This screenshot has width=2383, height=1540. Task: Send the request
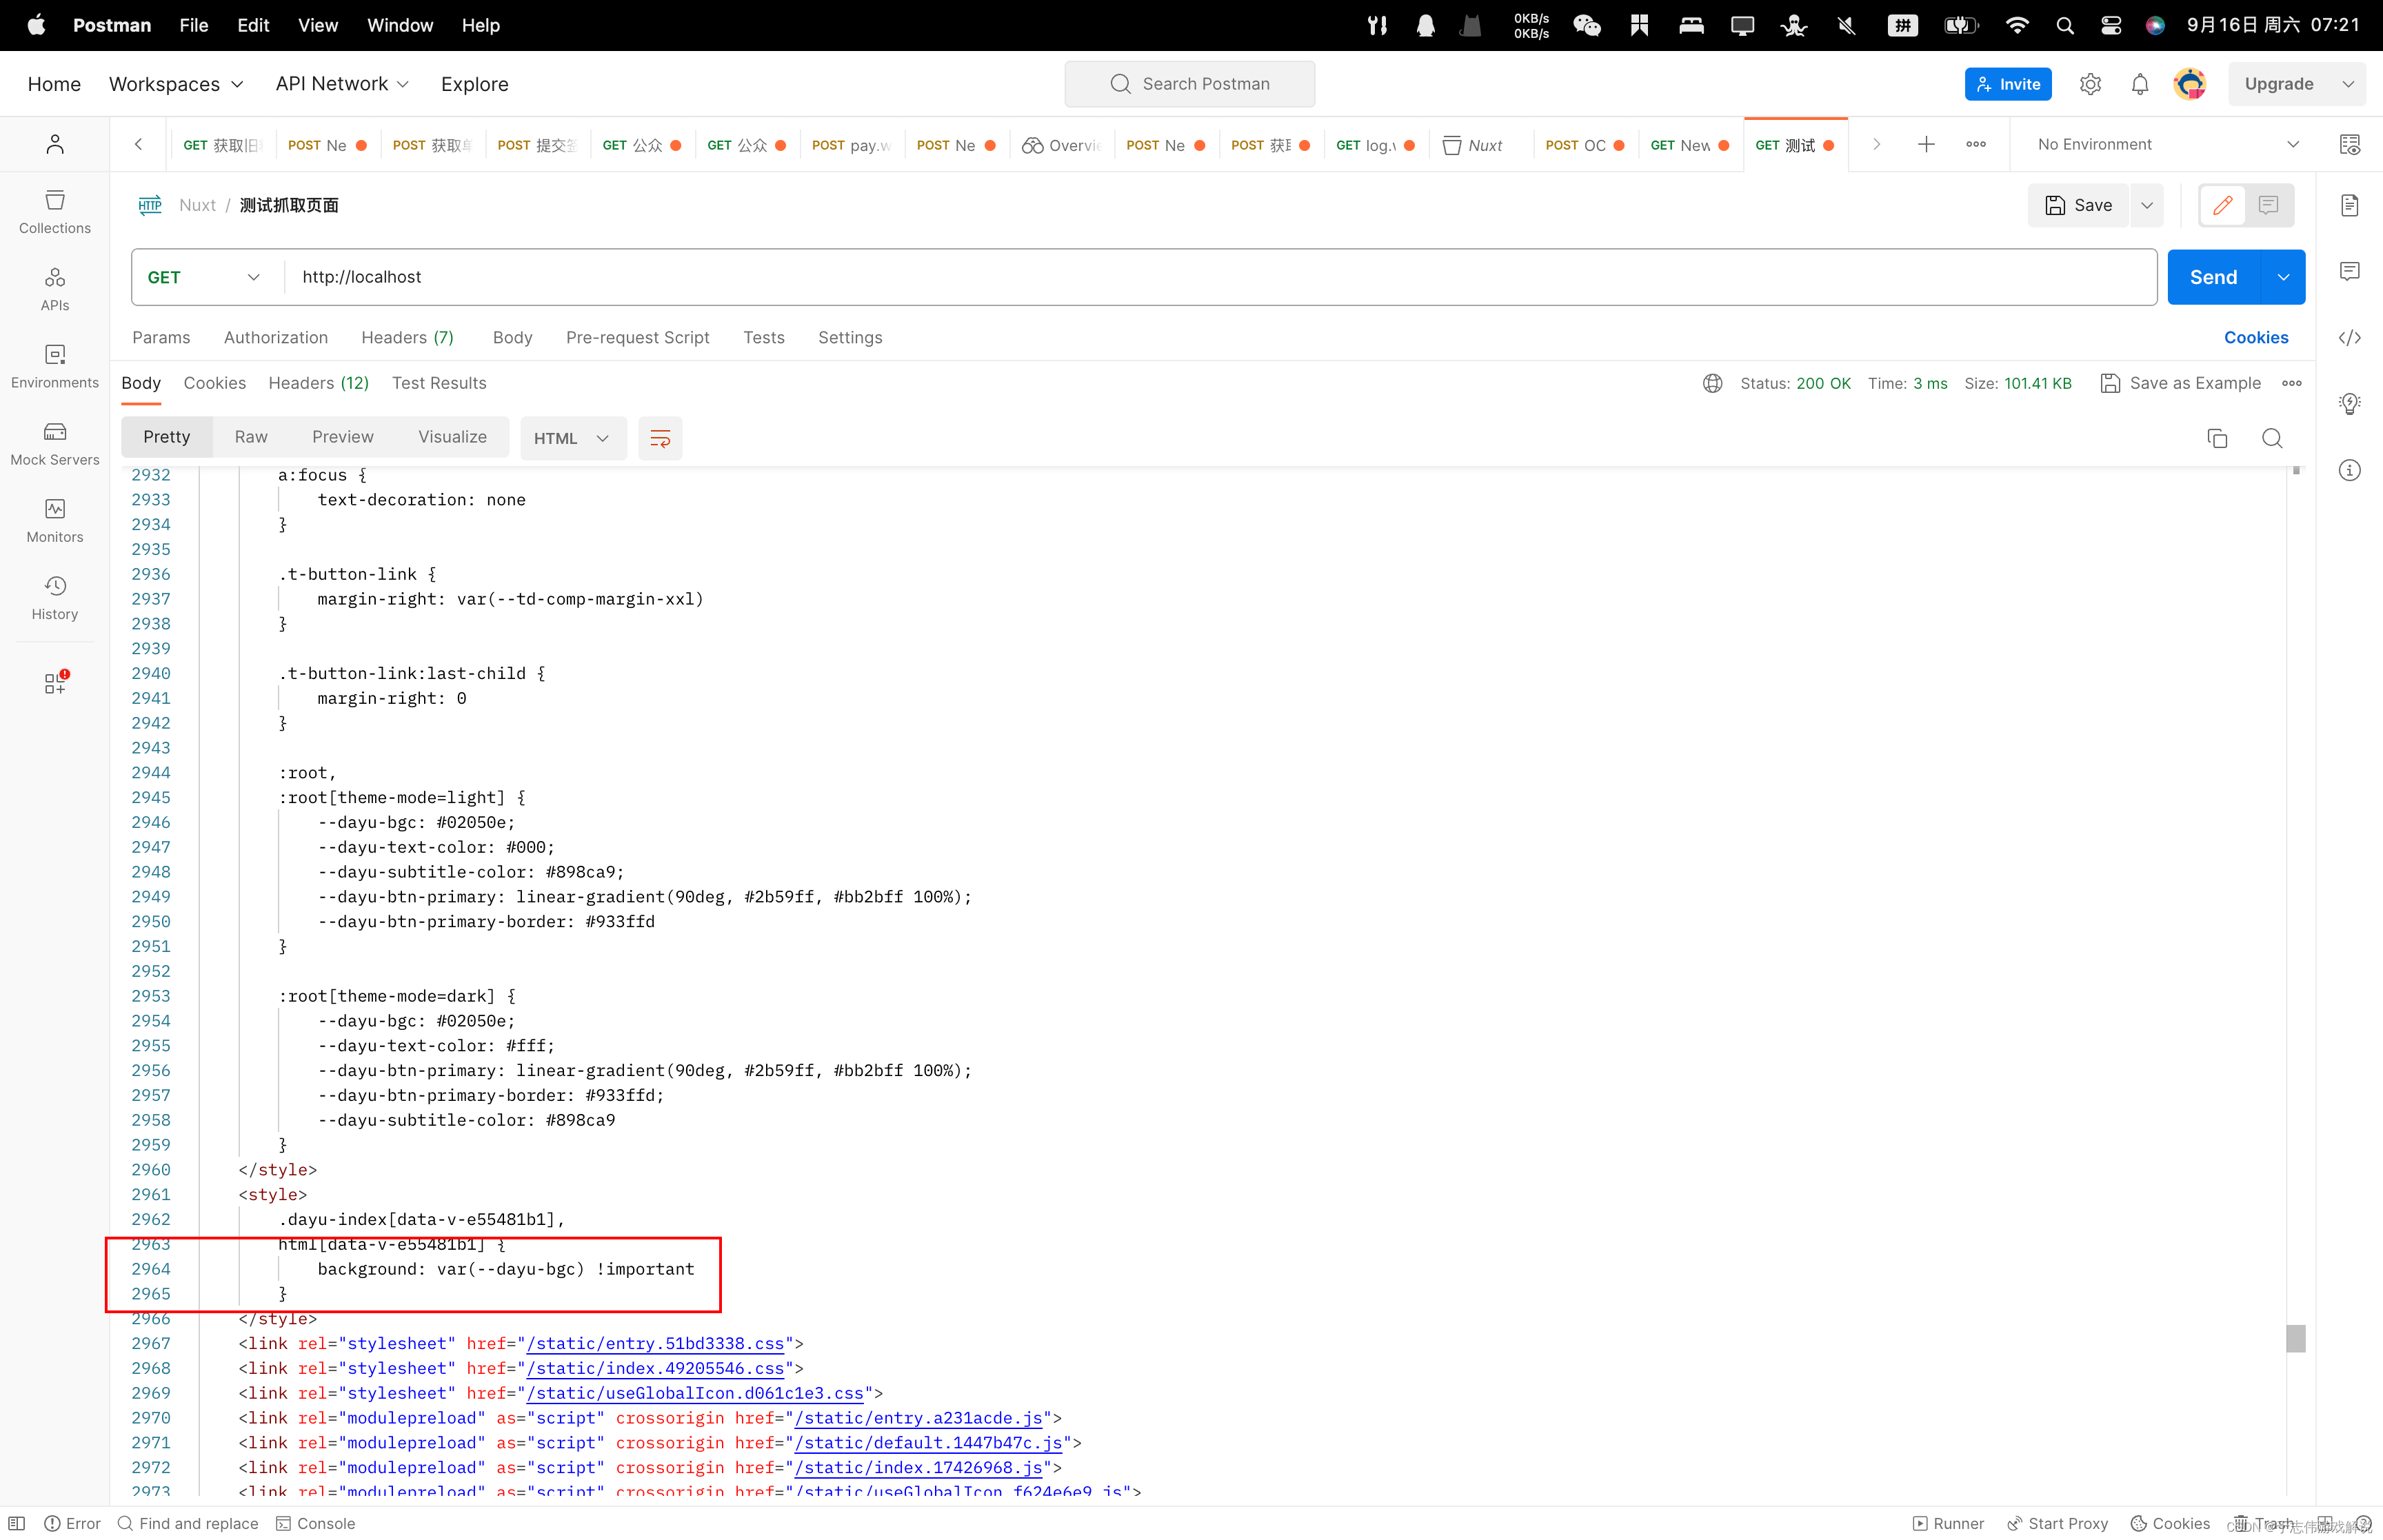pos(2213,276)
